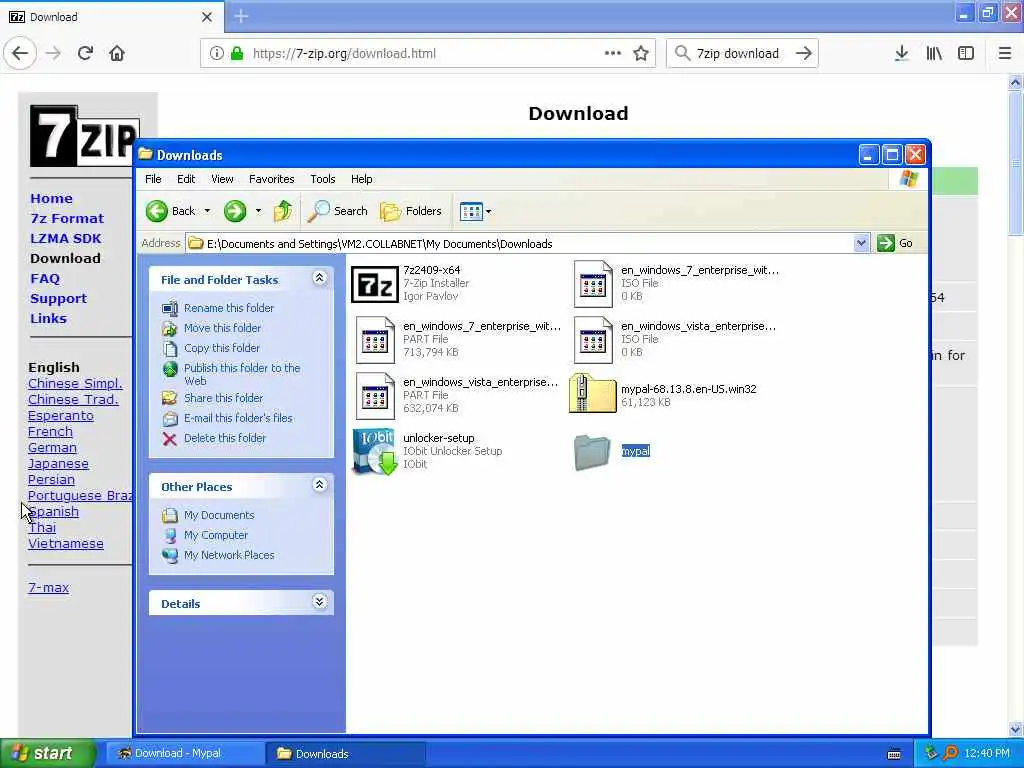1024x768 pixels.
Task: Click the green Forward arrow in Explorer toolbar
Action: pos(235,211)
